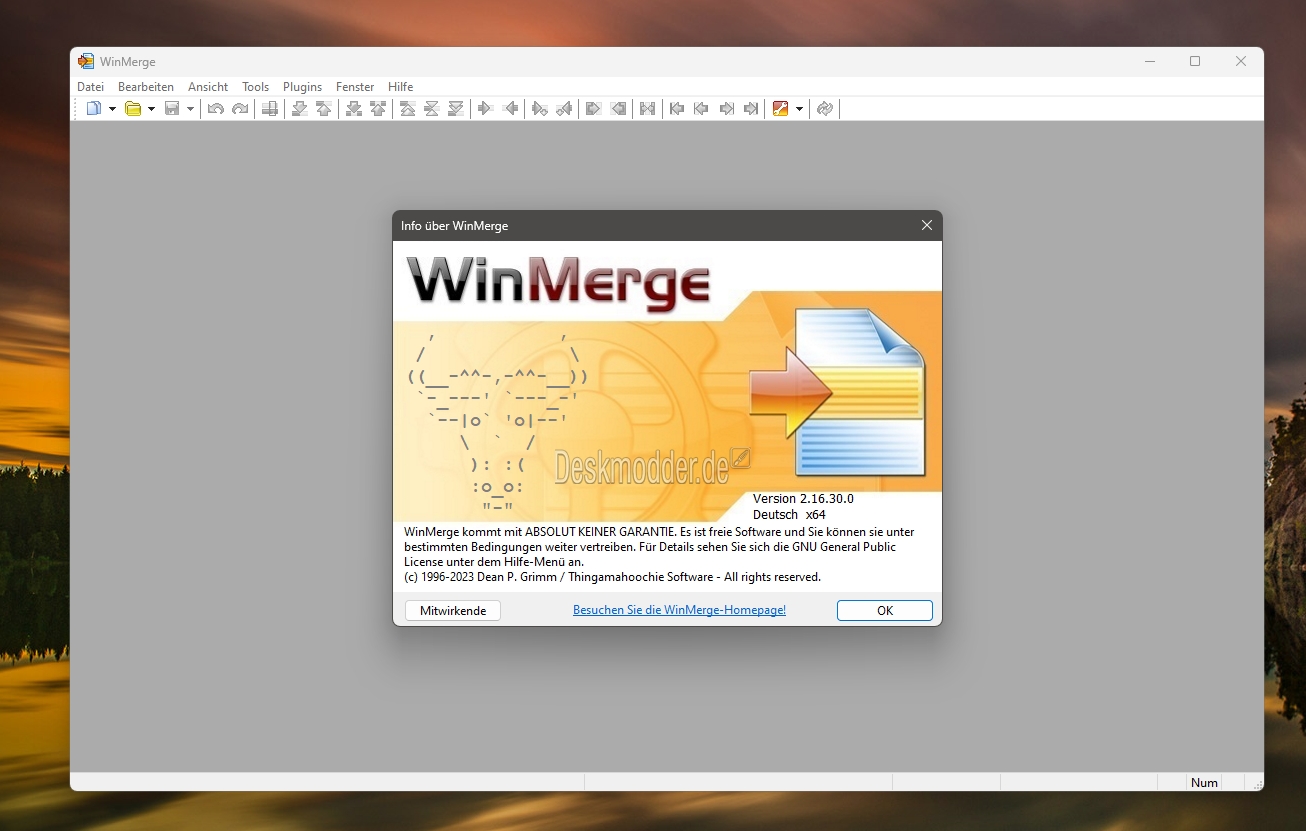Jump to Next Conflict icon
The width and height of the screenshot is (1306, 831).
(x=353, y=108)
